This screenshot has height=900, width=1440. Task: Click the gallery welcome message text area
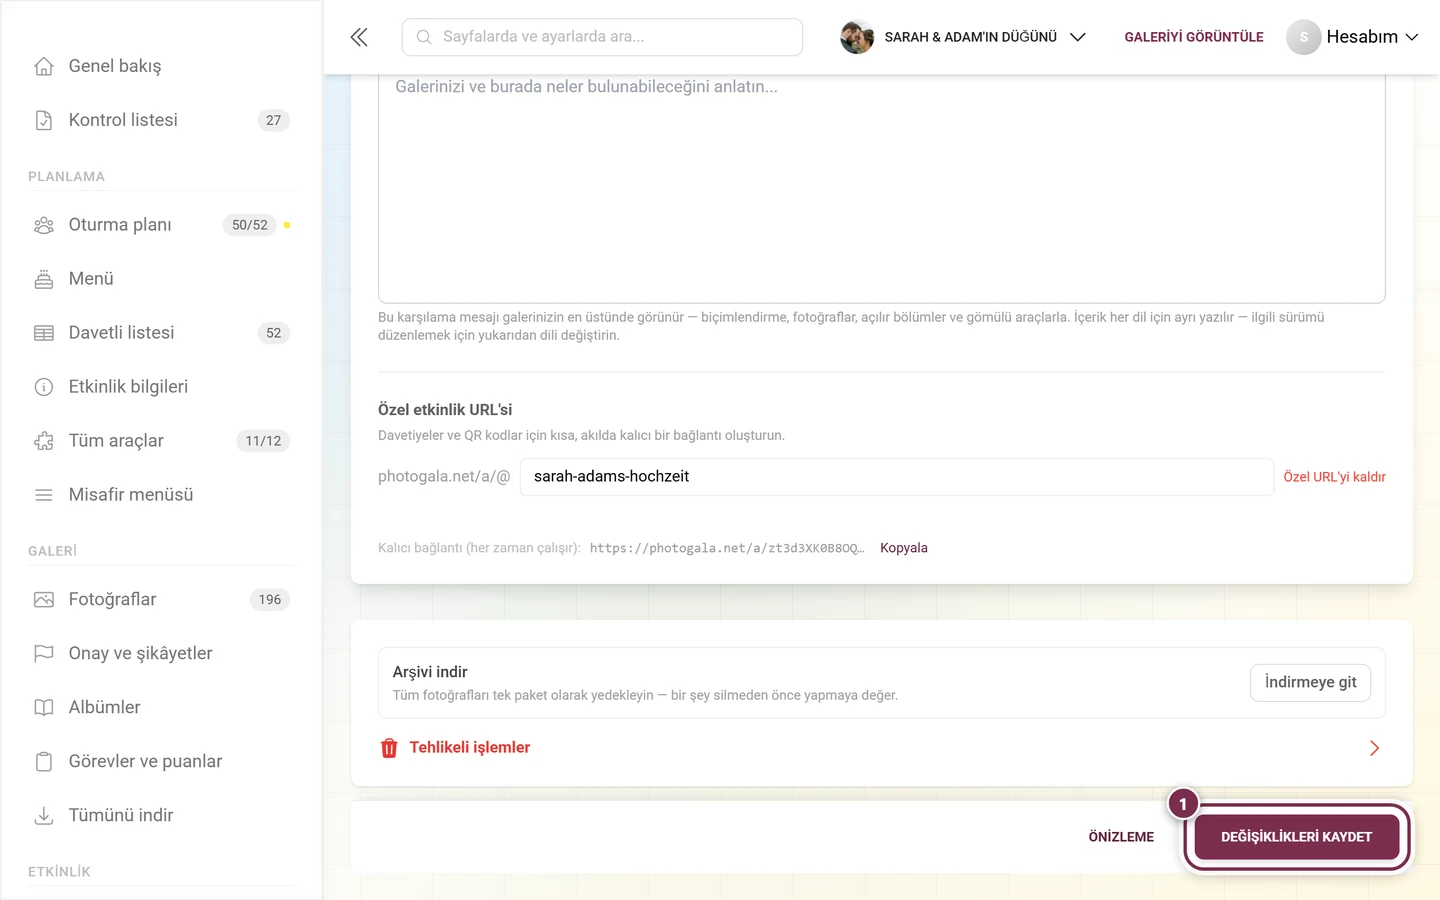coord(881,188)
